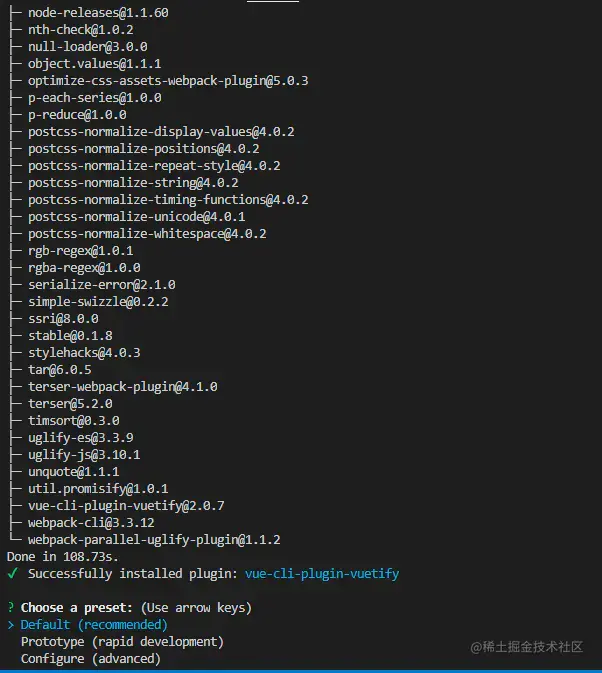Pick the Configure (advanced) preset option

(90, 659)
